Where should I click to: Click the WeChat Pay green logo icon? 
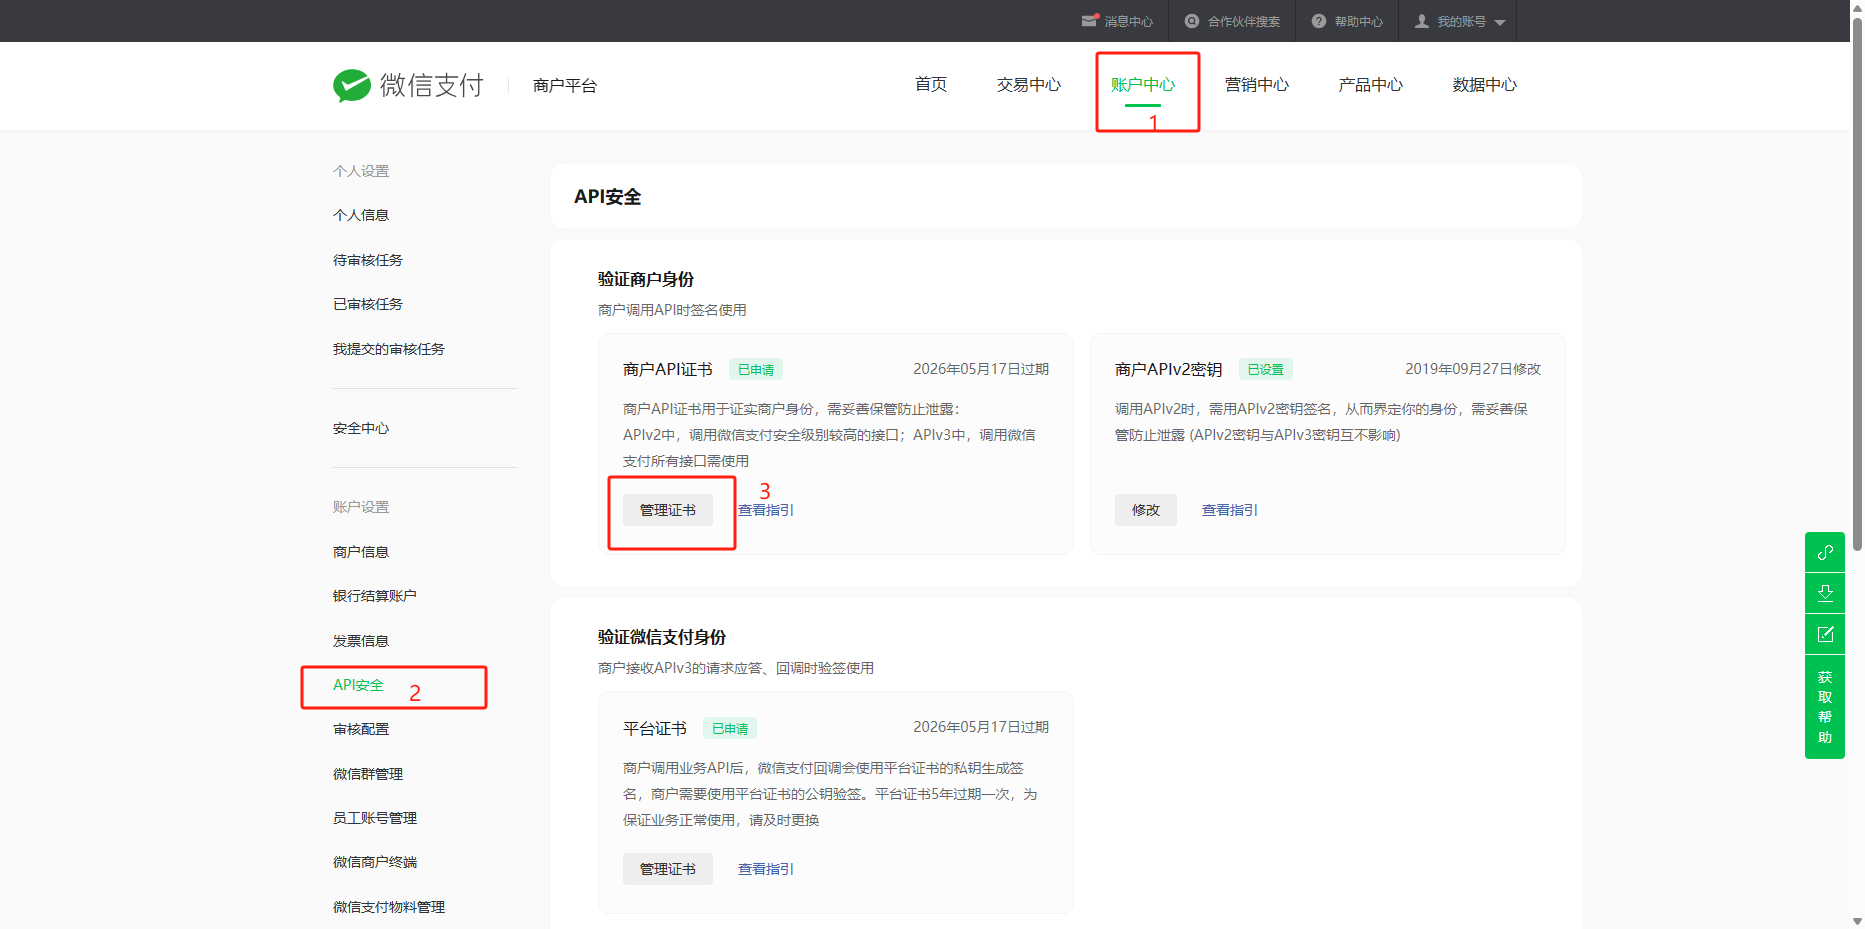[x=352, y=86]
